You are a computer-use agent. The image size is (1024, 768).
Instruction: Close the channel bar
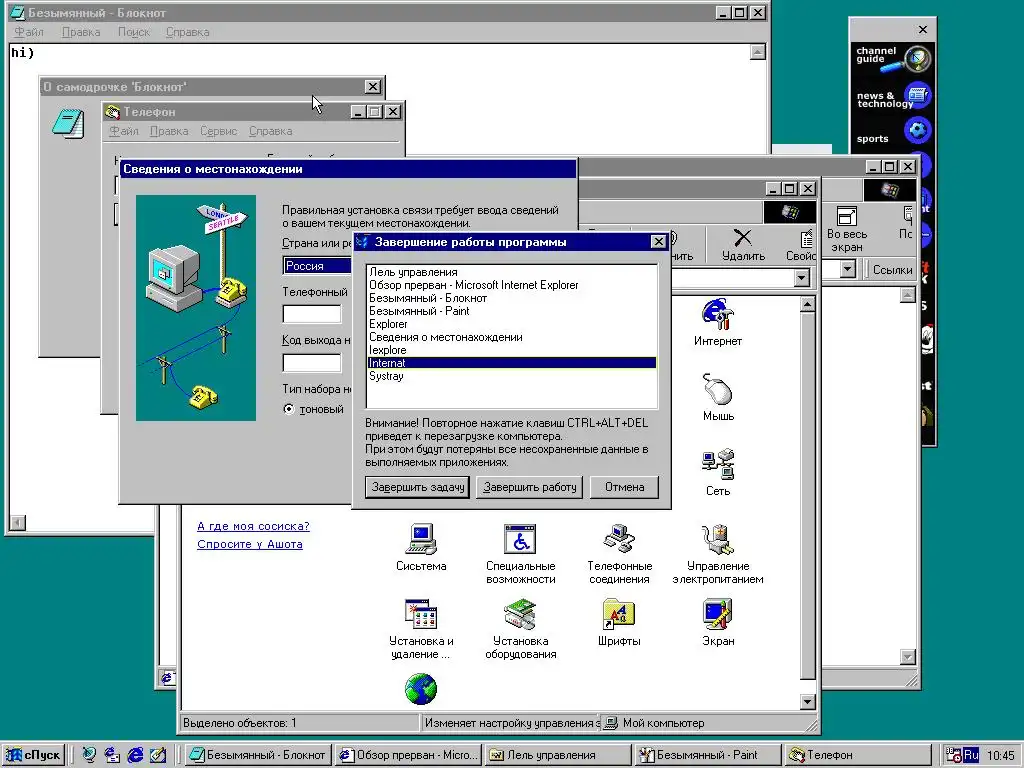[x=923, y=29]
